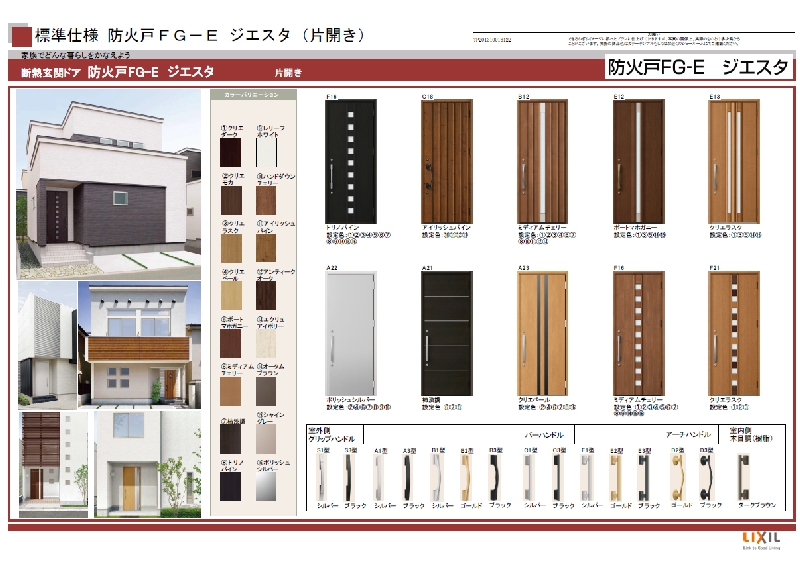800x563 pixels.
Task: View the large white two-story house photo
Action: 109,185
